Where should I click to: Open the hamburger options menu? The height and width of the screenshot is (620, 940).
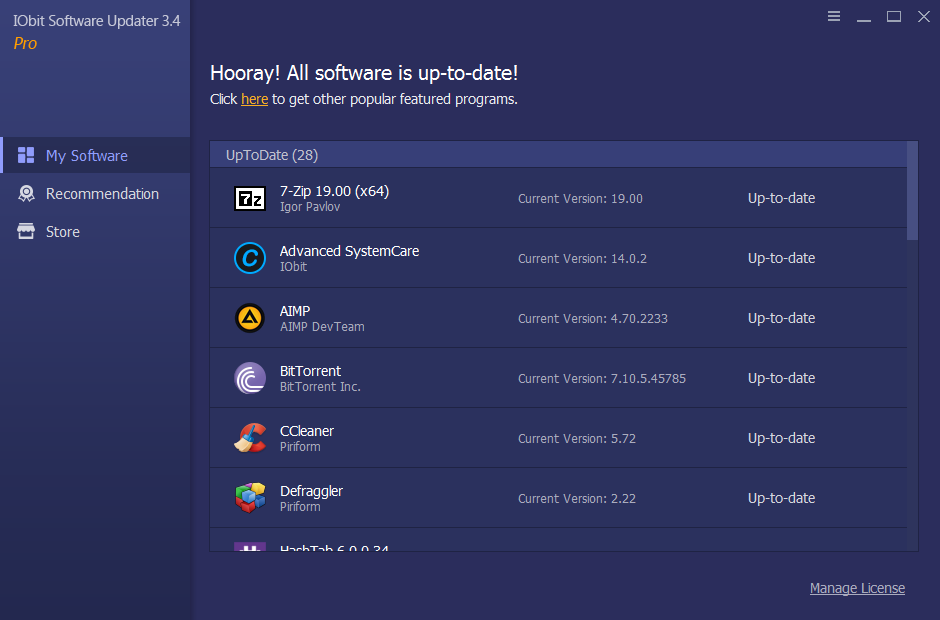[x=834, y=16]
